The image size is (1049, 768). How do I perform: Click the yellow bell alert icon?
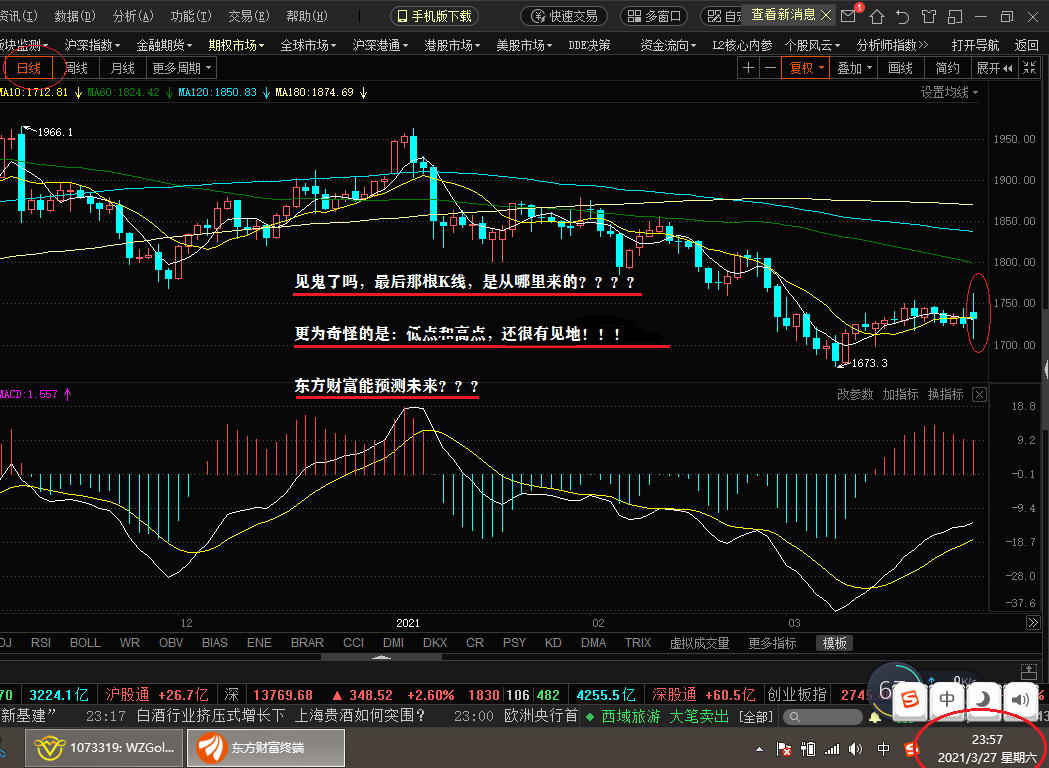pos(874,718)
